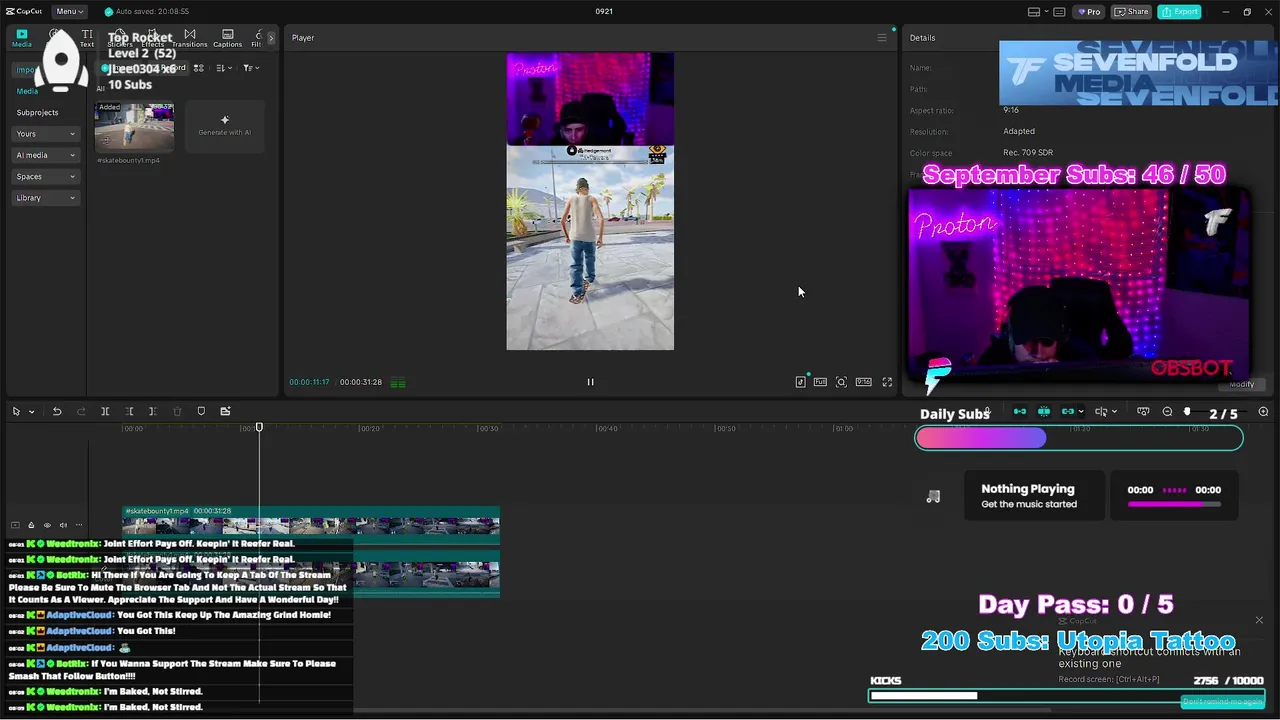
Task: Delete the selected clip
Action: (177, 412)
